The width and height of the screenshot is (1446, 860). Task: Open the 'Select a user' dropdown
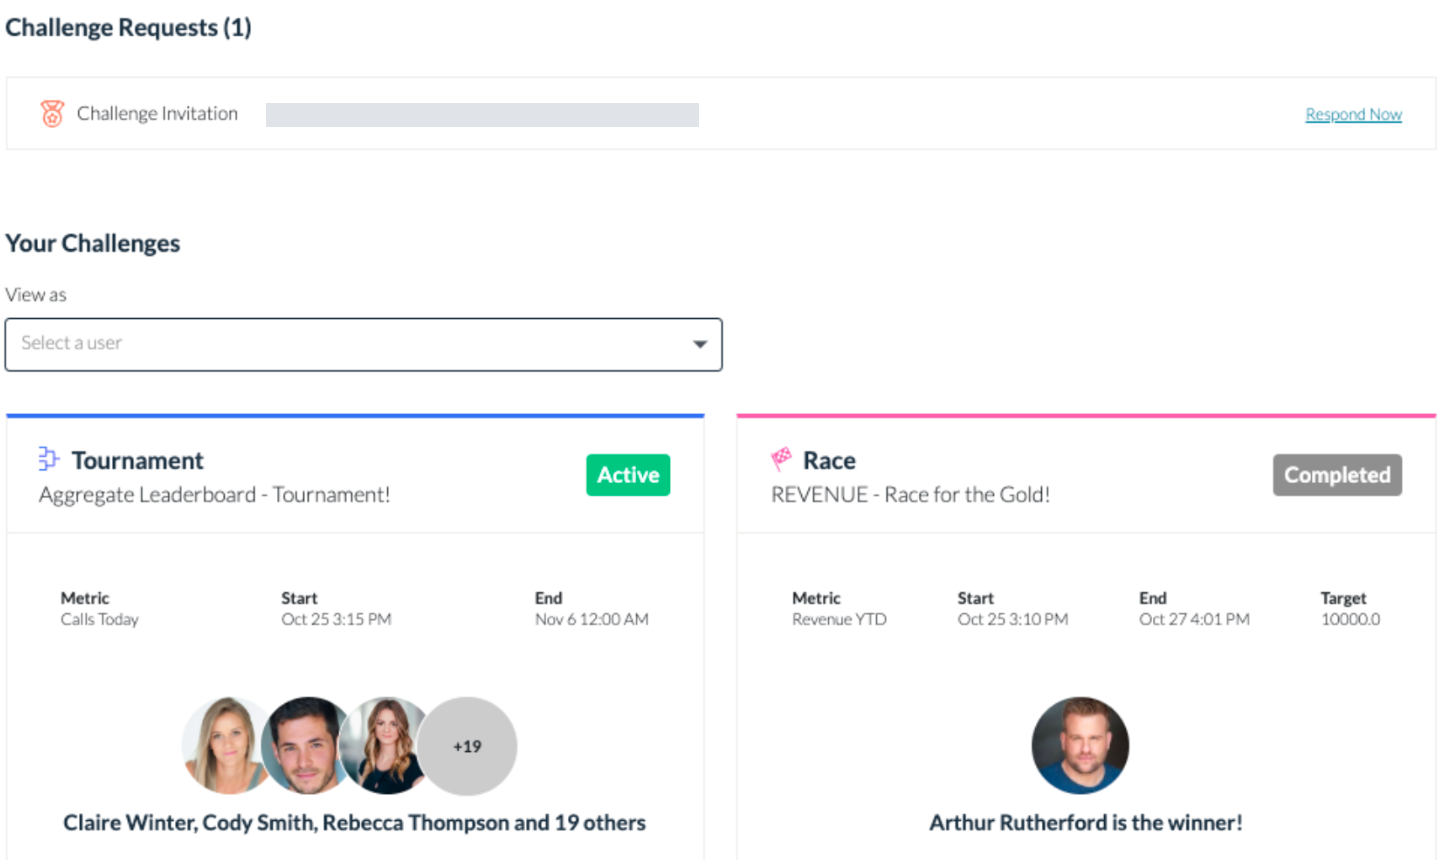(x=363, y=344)
